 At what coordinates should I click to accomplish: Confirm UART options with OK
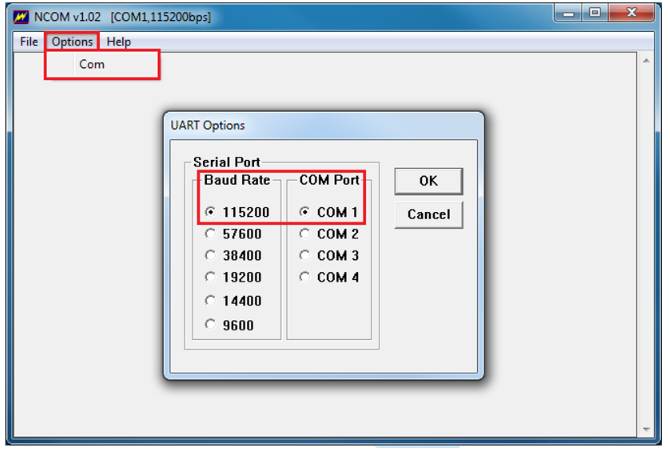[428, 181]
